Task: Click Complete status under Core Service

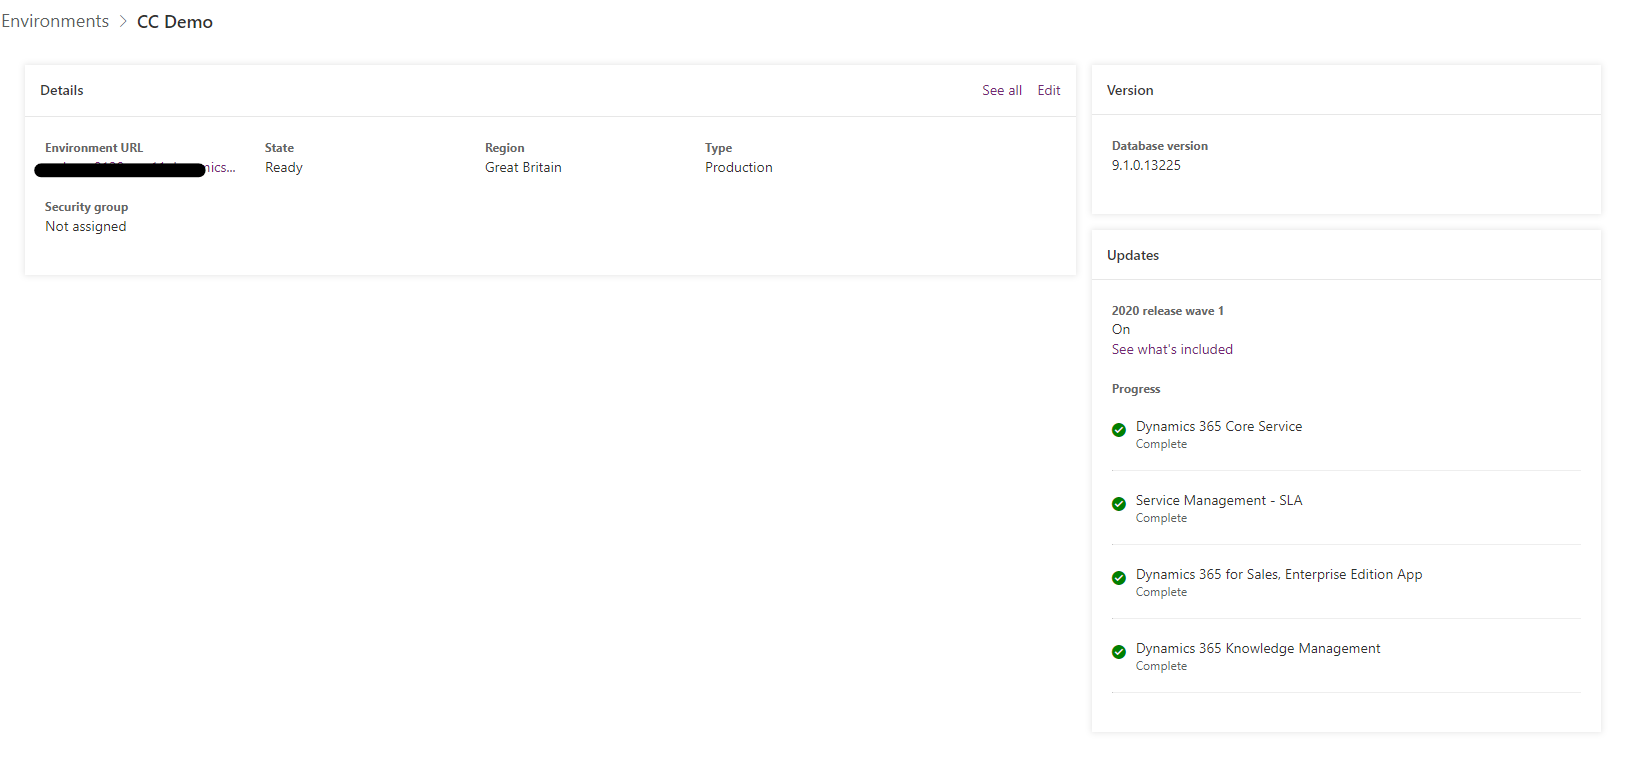Action: [1161, 444]
